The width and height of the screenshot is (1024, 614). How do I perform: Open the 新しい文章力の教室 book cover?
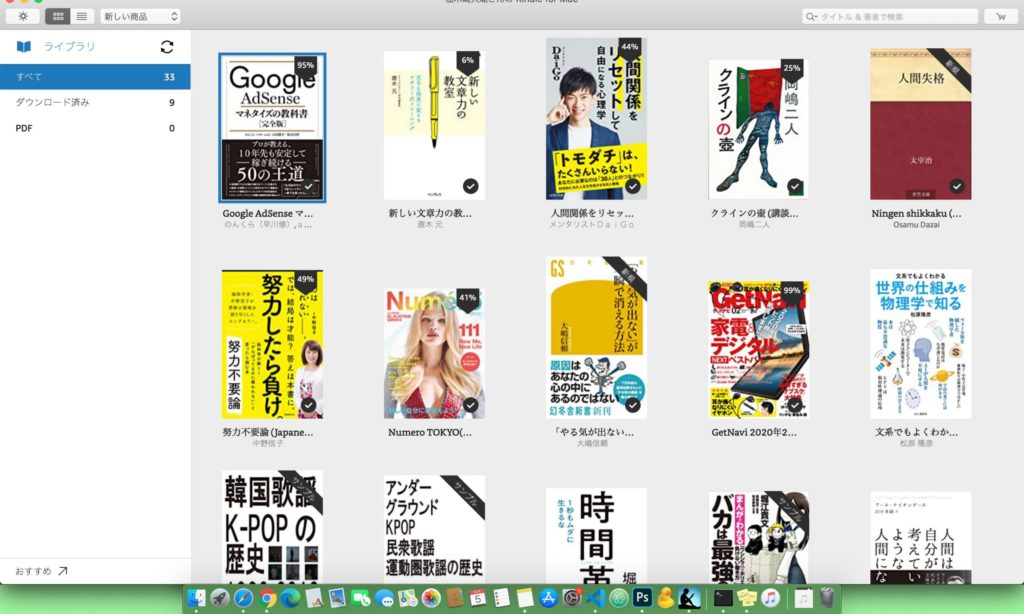tap(434, 125)
